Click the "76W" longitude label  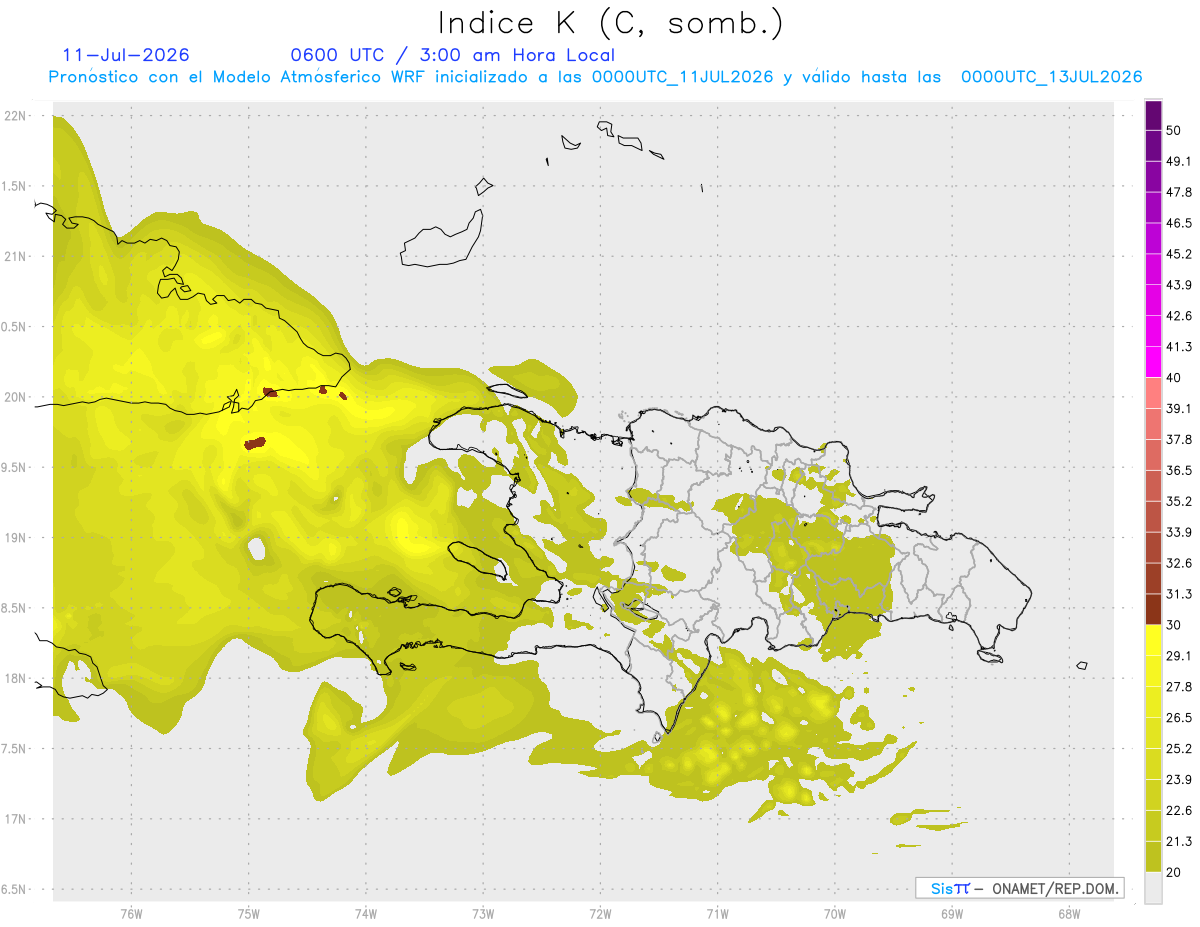point(131,914)
